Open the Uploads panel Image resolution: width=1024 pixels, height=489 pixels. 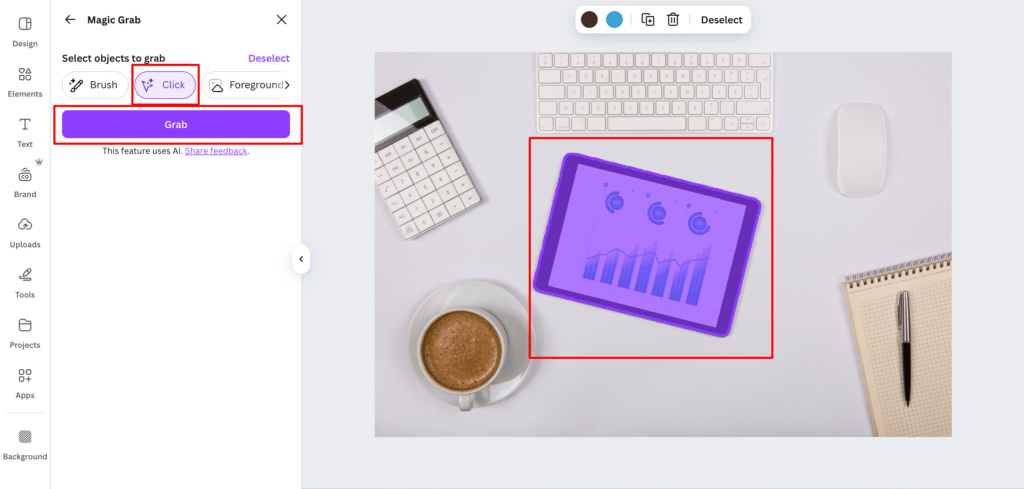pyautogui.click(x=25, y=231)
